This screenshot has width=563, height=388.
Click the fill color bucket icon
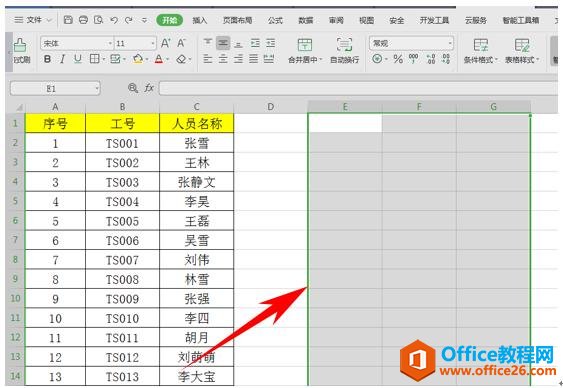(x=138, y=59)
